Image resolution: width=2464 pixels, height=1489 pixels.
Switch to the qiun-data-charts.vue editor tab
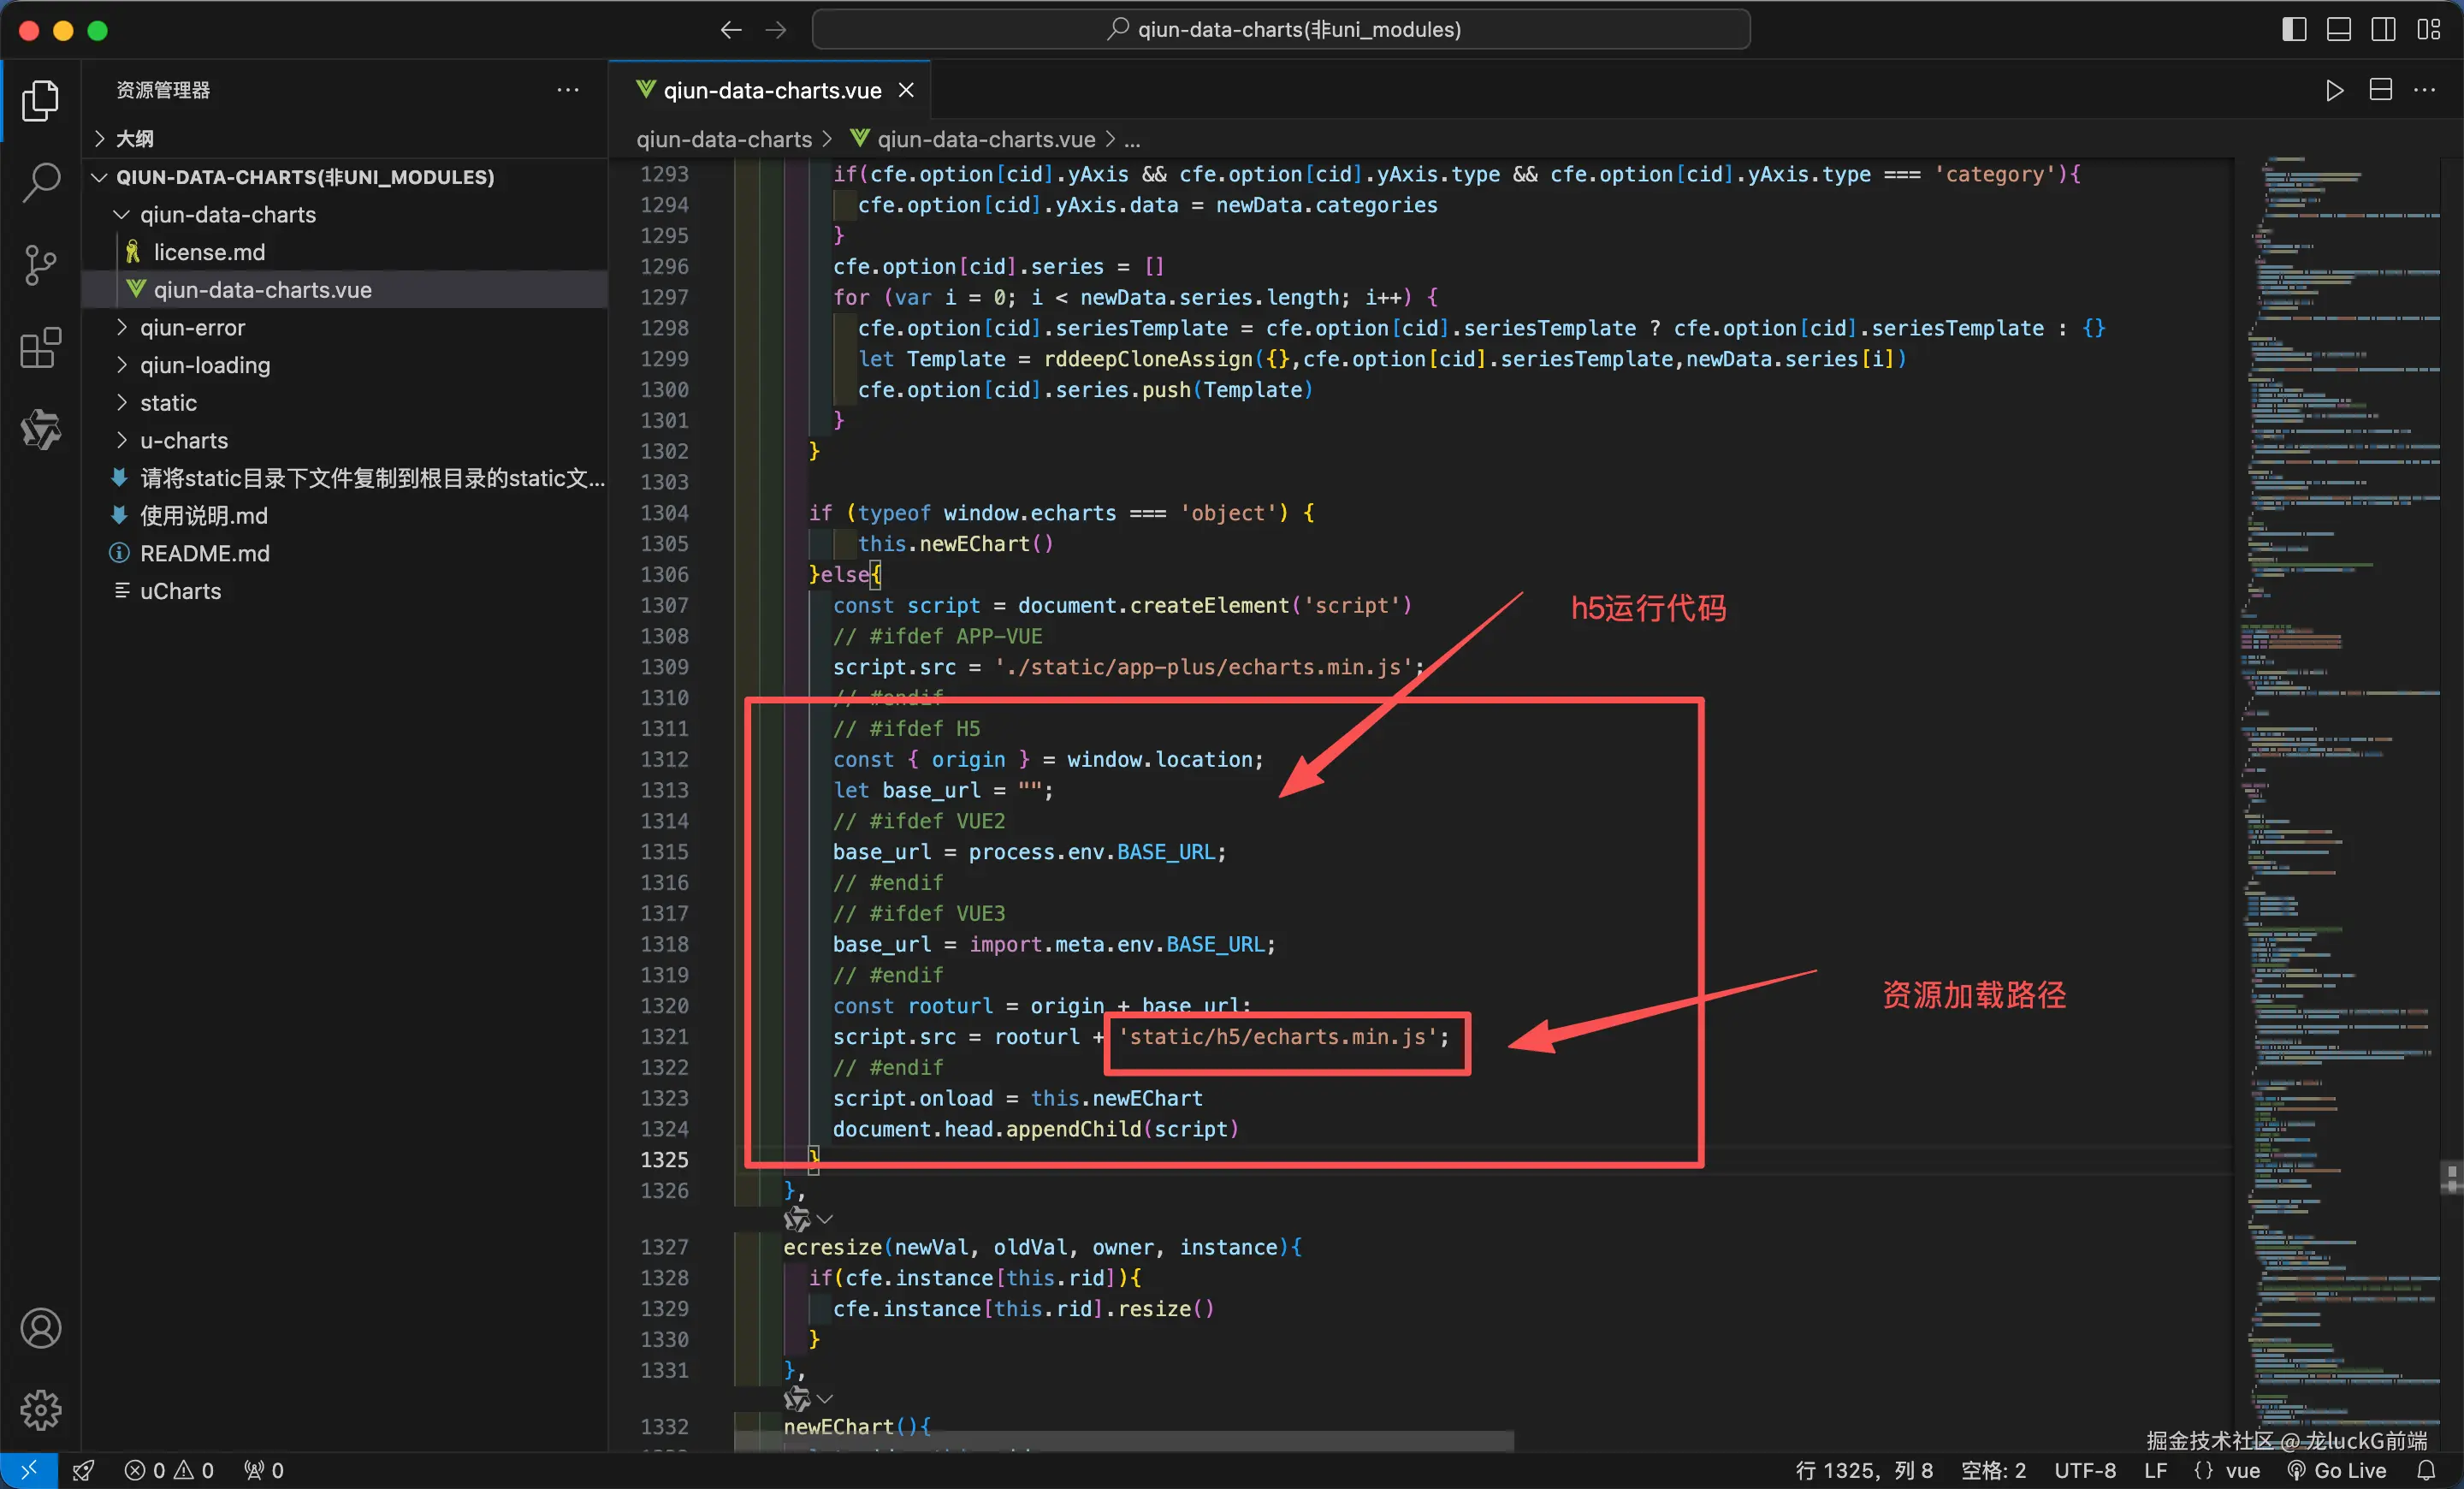771,91
